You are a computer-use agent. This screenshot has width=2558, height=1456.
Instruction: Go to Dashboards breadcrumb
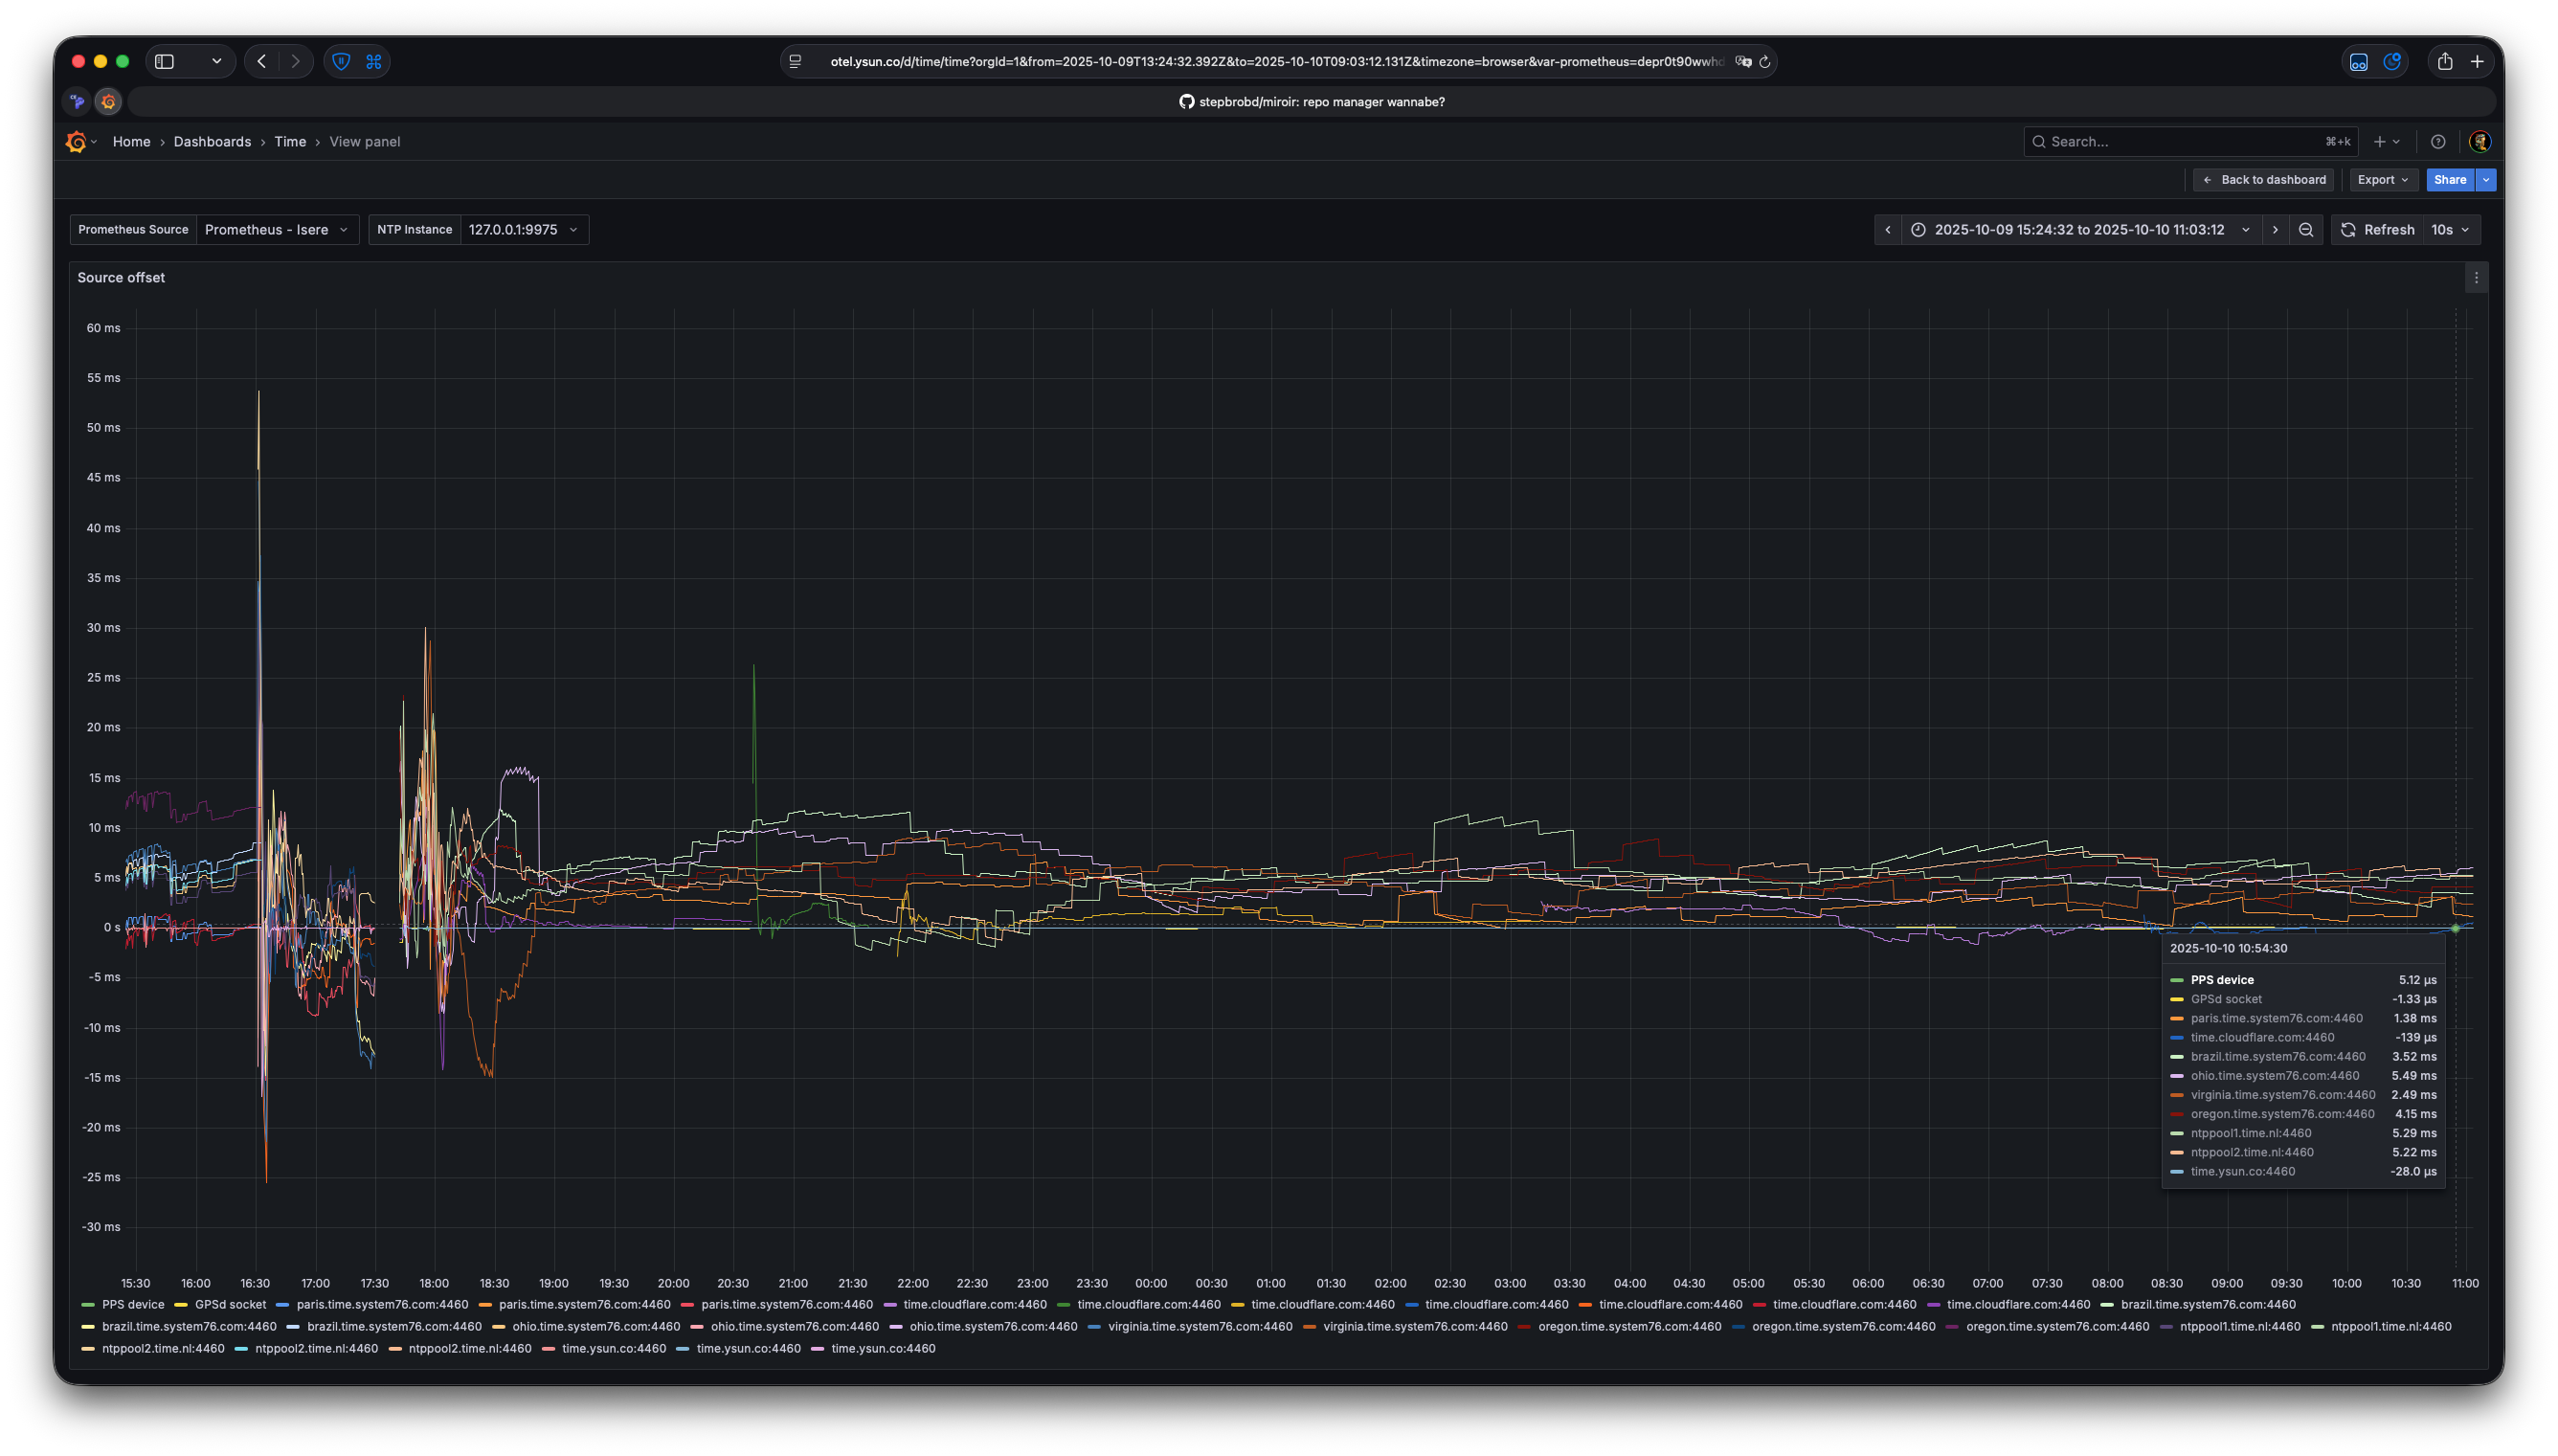point(212,142)
